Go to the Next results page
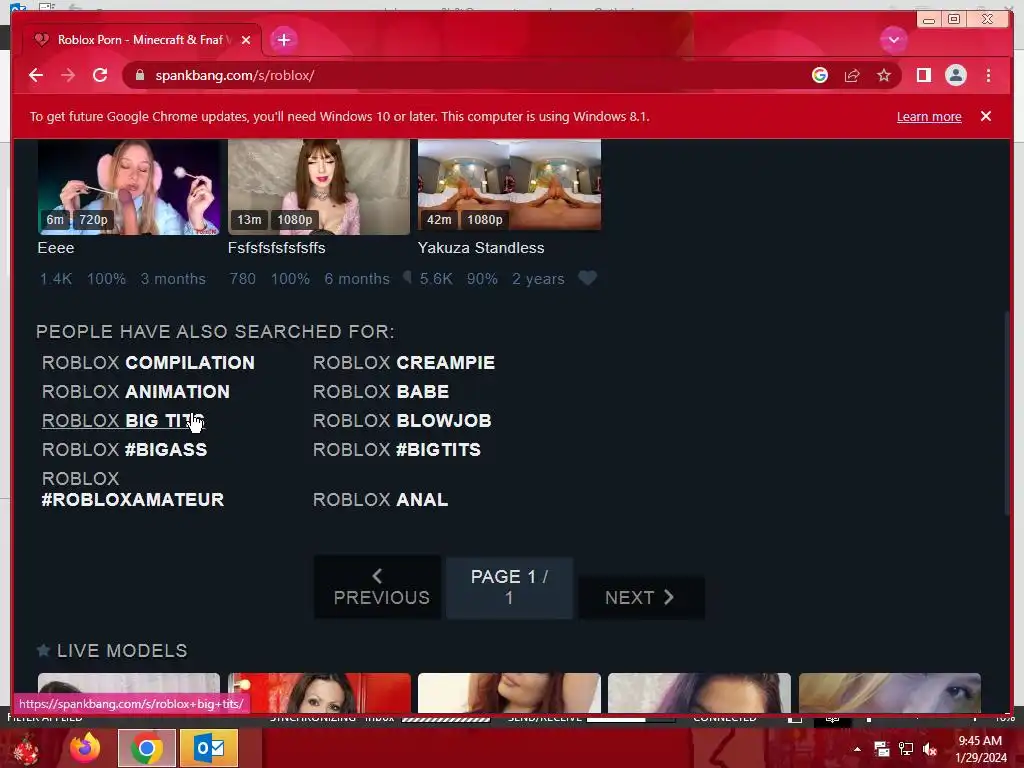The width and height of the screenshot is (1024, 768). 641,598
